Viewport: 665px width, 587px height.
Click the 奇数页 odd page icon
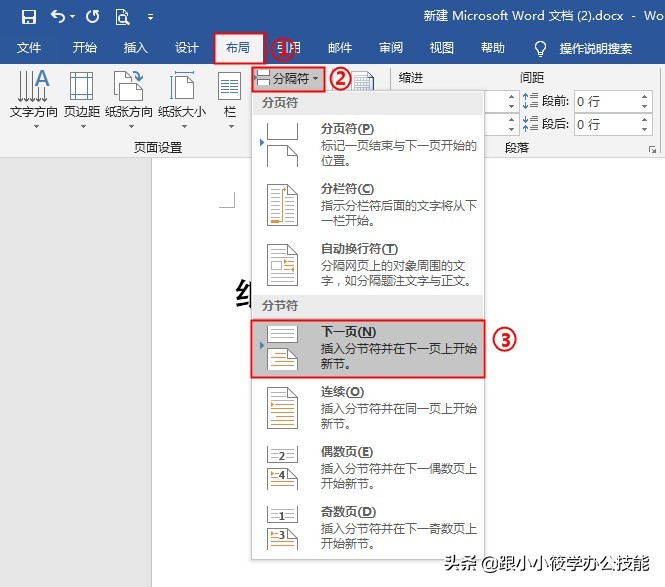282,528
